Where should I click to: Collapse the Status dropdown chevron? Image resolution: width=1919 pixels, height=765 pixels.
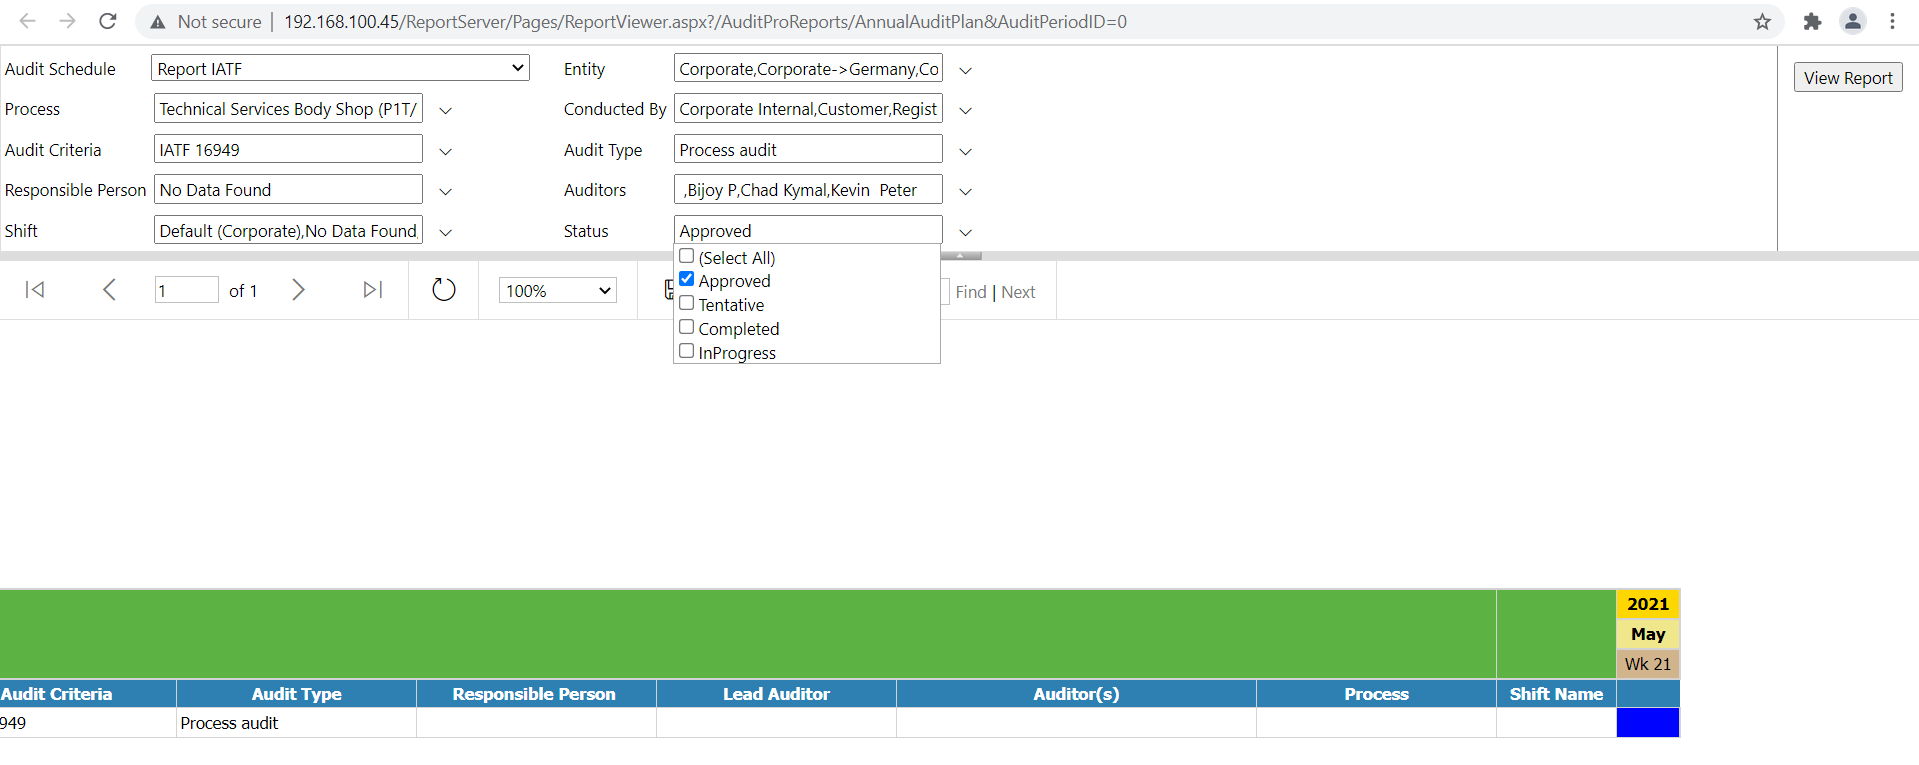[966, 232]
